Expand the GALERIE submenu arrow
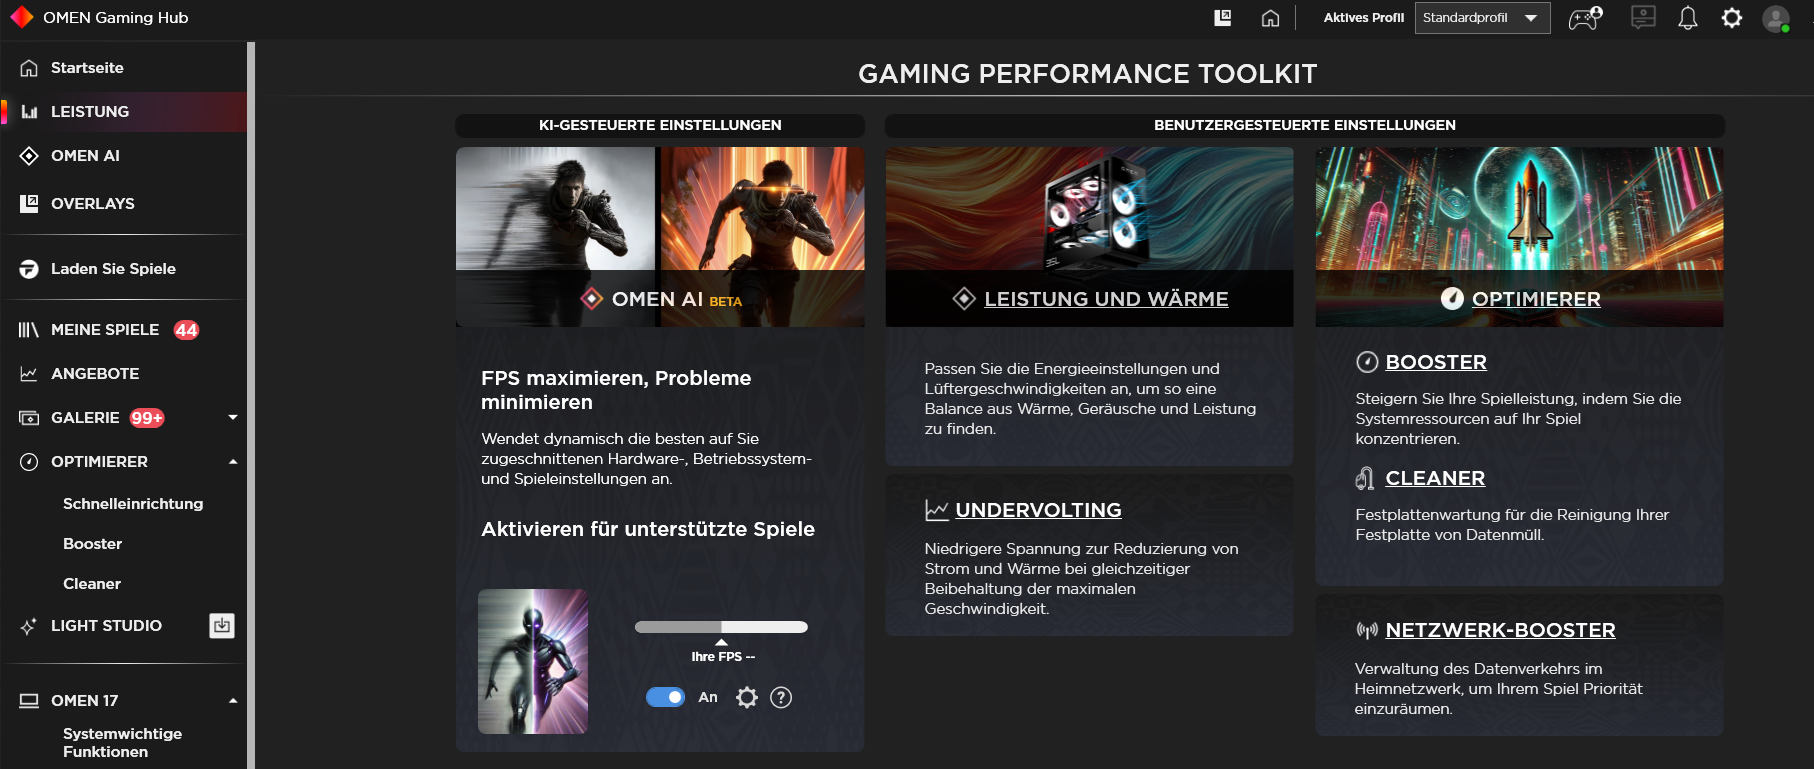1814x769 pixels. click(233, 418)
